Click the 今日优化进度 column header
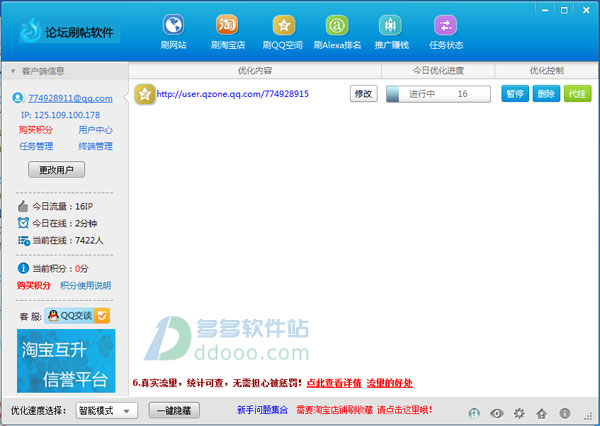 click(438, 71)
